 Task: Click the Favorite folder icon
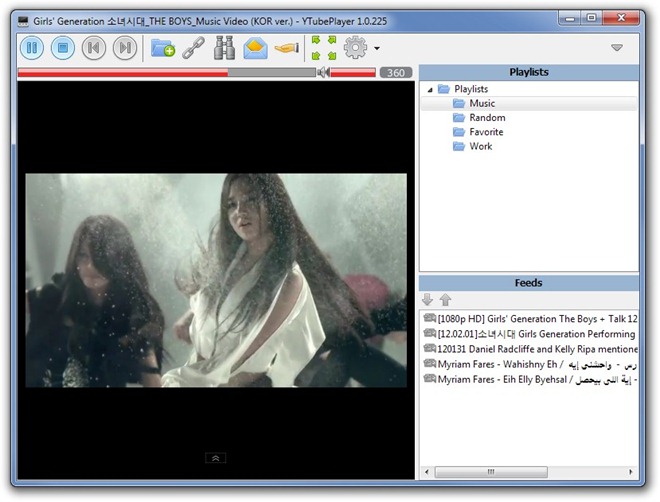pos(459,132)
